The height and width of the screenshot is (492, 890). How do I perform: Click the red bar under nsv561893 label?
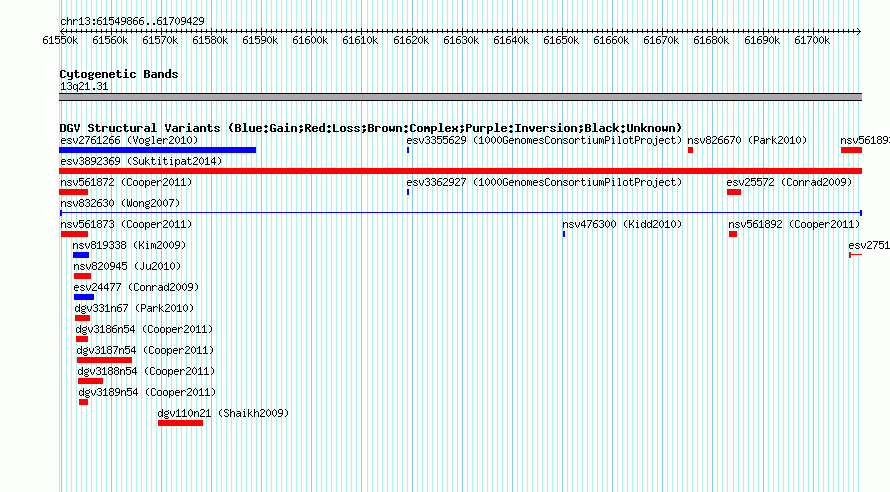[851, 150]
